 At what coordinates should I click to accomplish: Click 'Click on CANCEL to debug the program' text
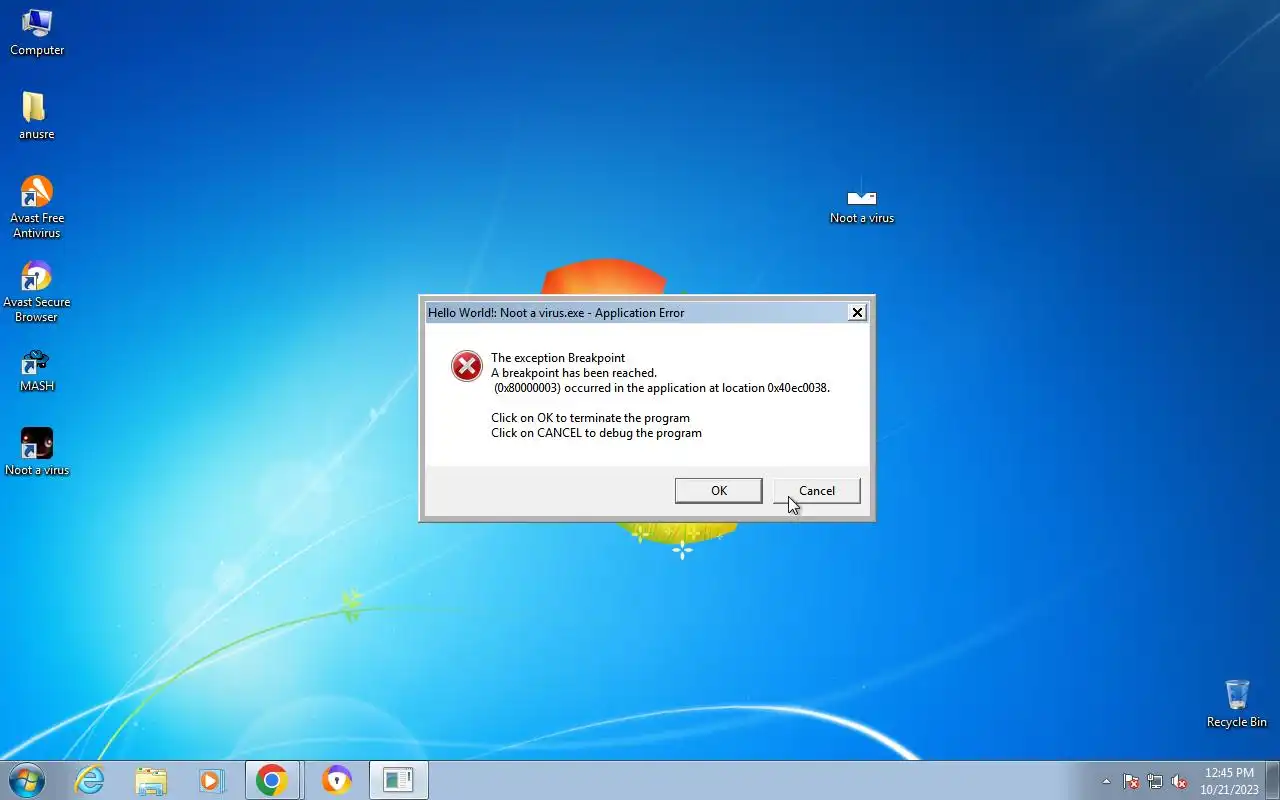click(x=596, y=433)
